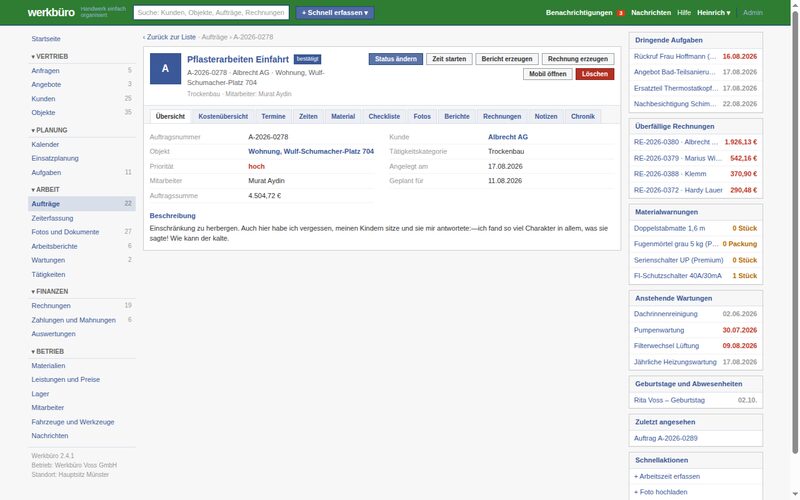Open Benachrichtigungen in the top bar
800x500 pixels.
[579, 12]
